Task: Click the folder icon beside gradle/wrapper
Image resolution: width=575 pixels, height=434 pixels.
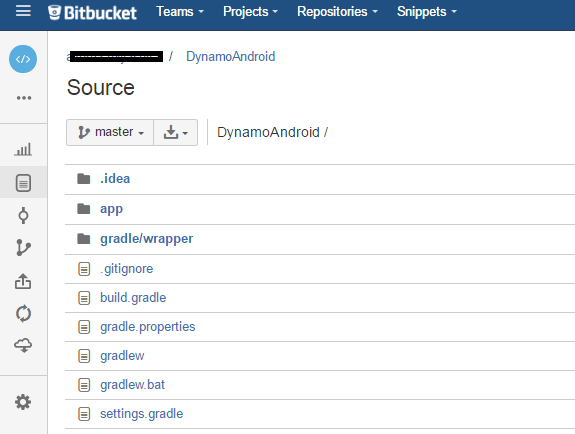Action: (x=84, y=239)
